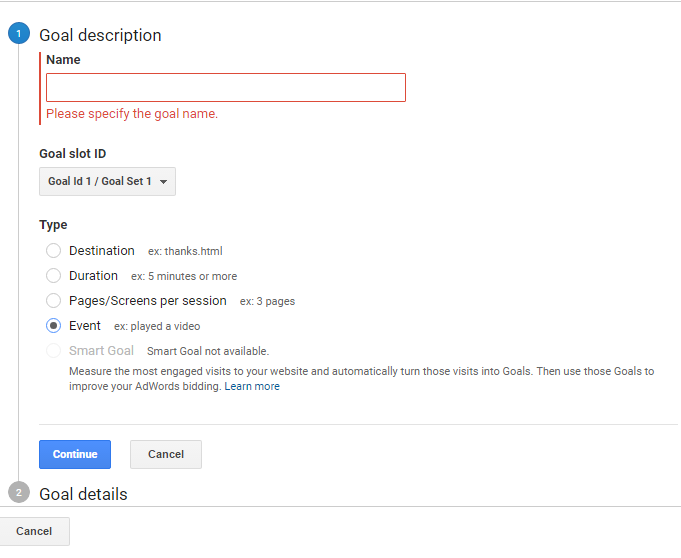This screenshot has height=558, width=681.
Task: Click 'ex: 5 minutes or more' text
Action: (184, 276)
